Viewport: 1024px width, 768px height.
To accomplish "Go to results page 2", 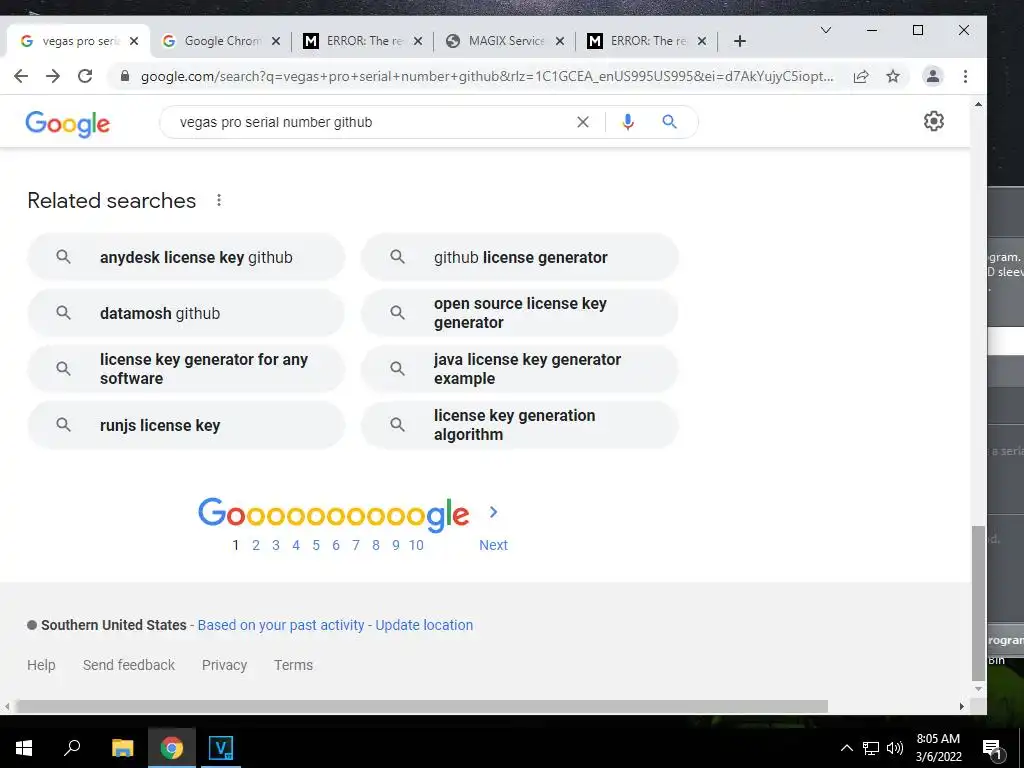I will (256, 545).
